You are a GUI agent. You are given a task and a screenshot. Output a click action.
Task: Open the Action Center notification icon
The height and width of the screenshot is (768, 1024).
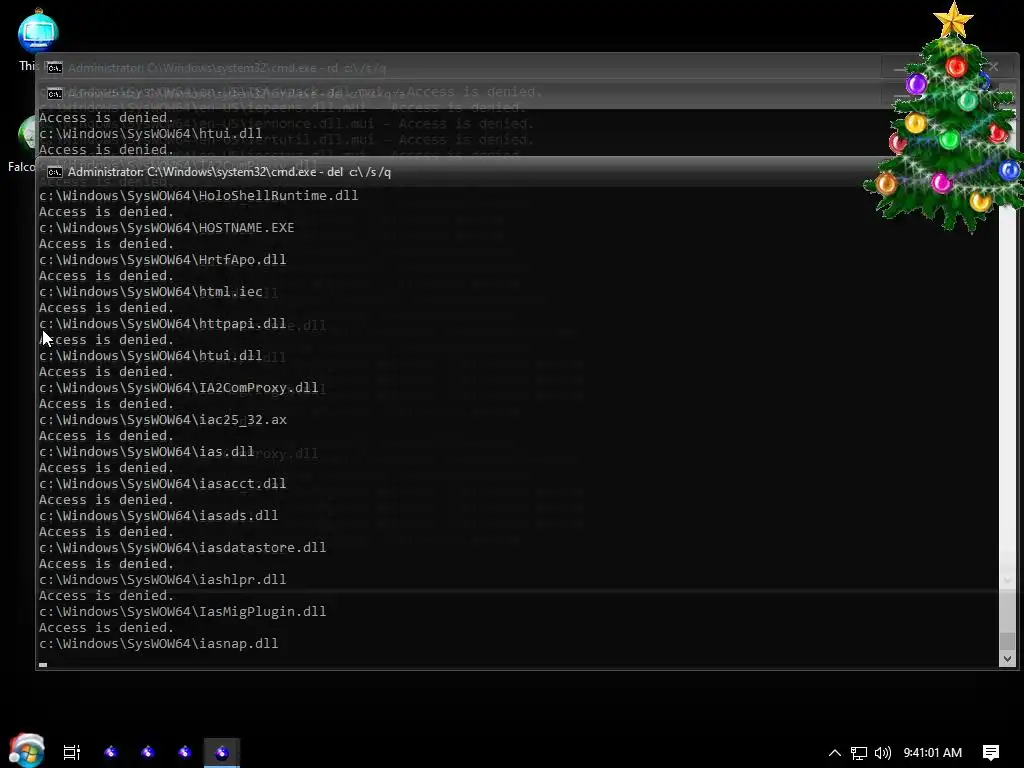pyautogui.click(x=991, y=753)
